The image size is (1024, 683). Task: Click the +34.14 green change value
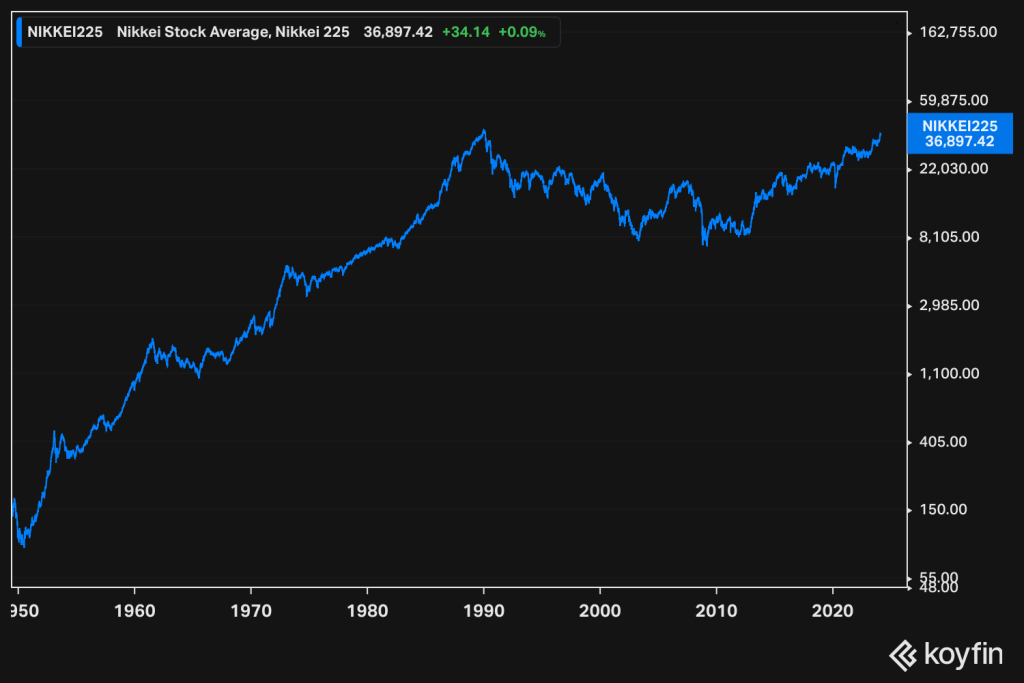point(465,32)
